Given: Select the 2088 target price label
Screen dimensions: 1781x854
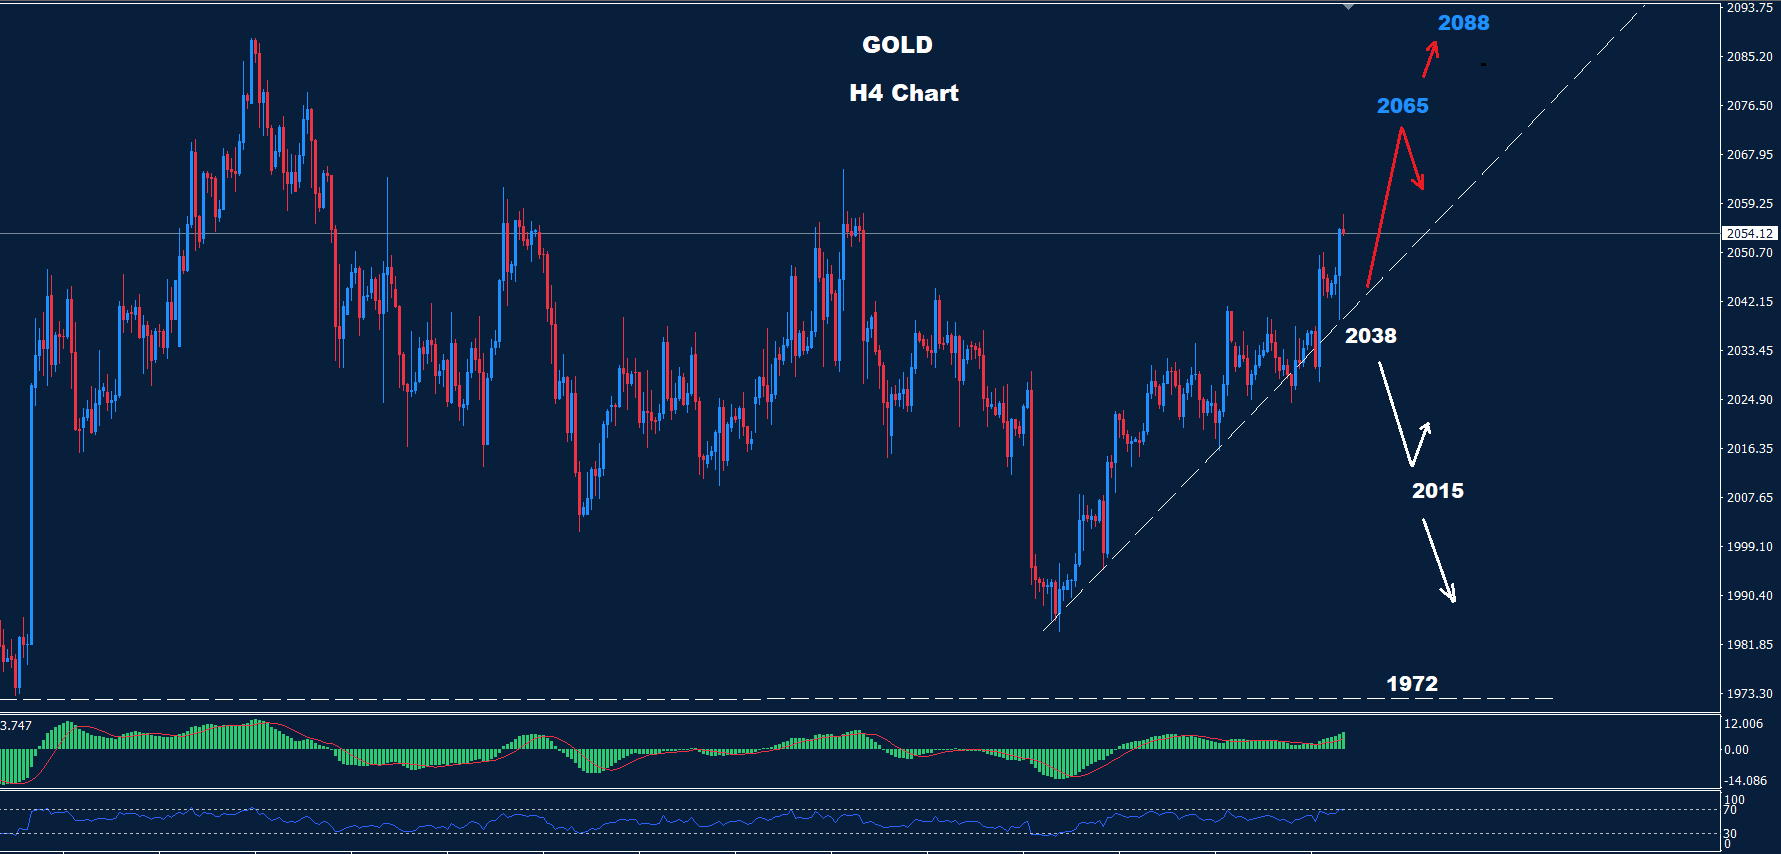Looking at the screenshot, I should point(1463,23).
